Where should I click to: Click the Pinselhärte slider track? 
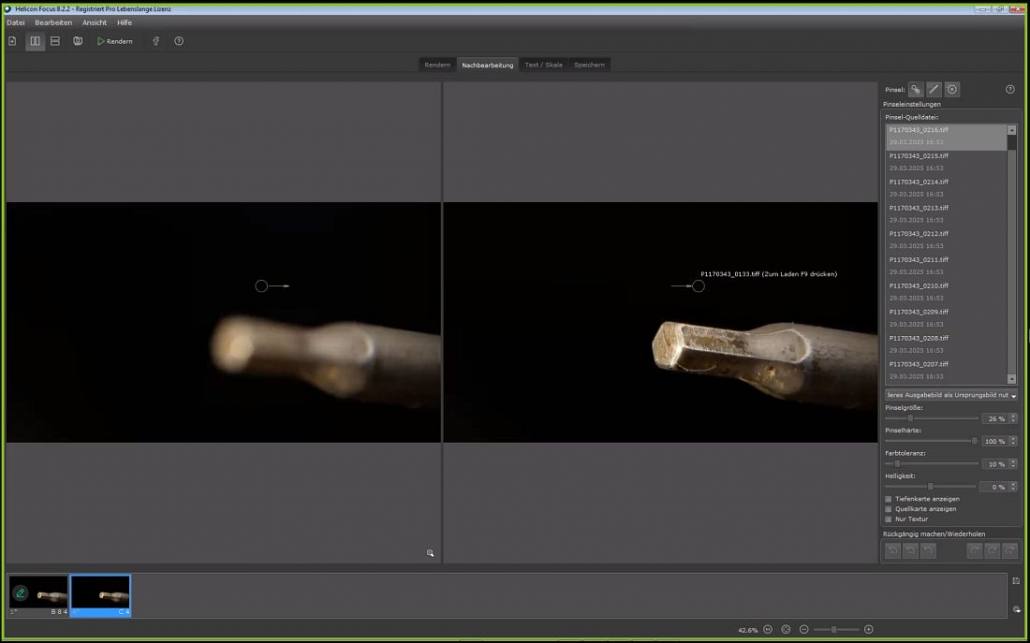point(930,440)
